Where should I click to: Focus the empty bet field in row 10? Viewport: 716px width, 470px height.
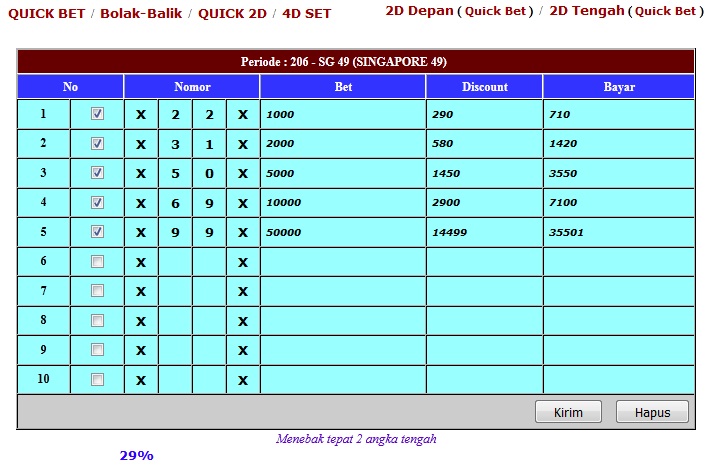(343, 380)
